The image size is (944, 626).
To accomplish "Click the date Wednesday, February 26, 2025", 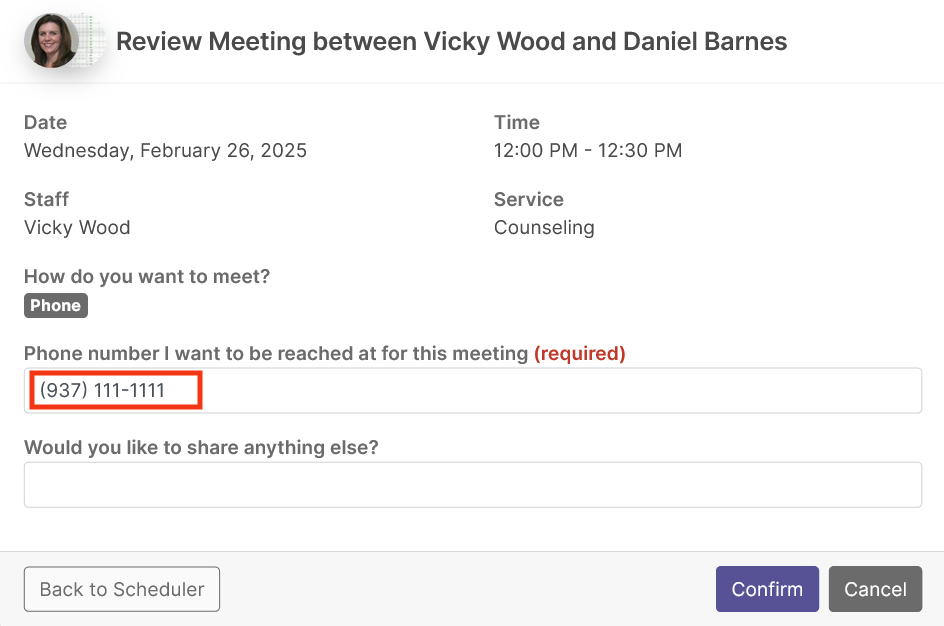I will pyautogui.click(x=165, y=150).
